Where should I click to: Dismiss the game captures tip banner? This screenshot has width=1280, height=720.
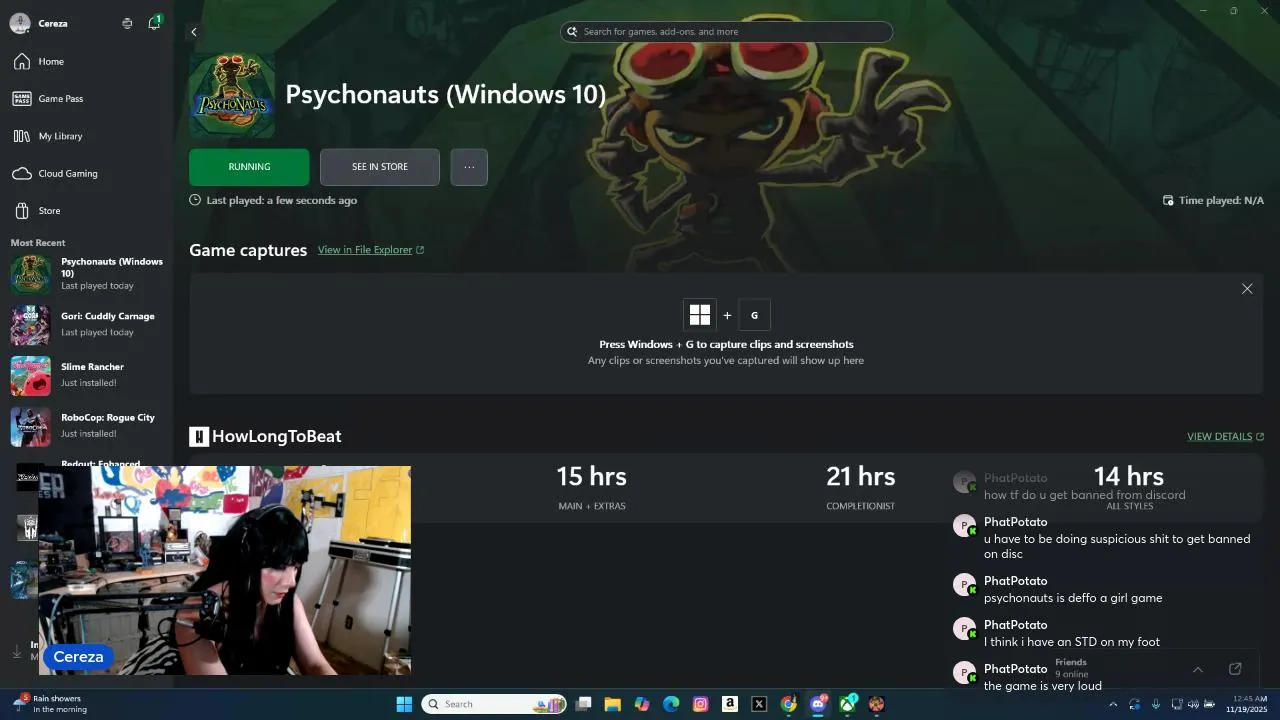click(1247, 289)
